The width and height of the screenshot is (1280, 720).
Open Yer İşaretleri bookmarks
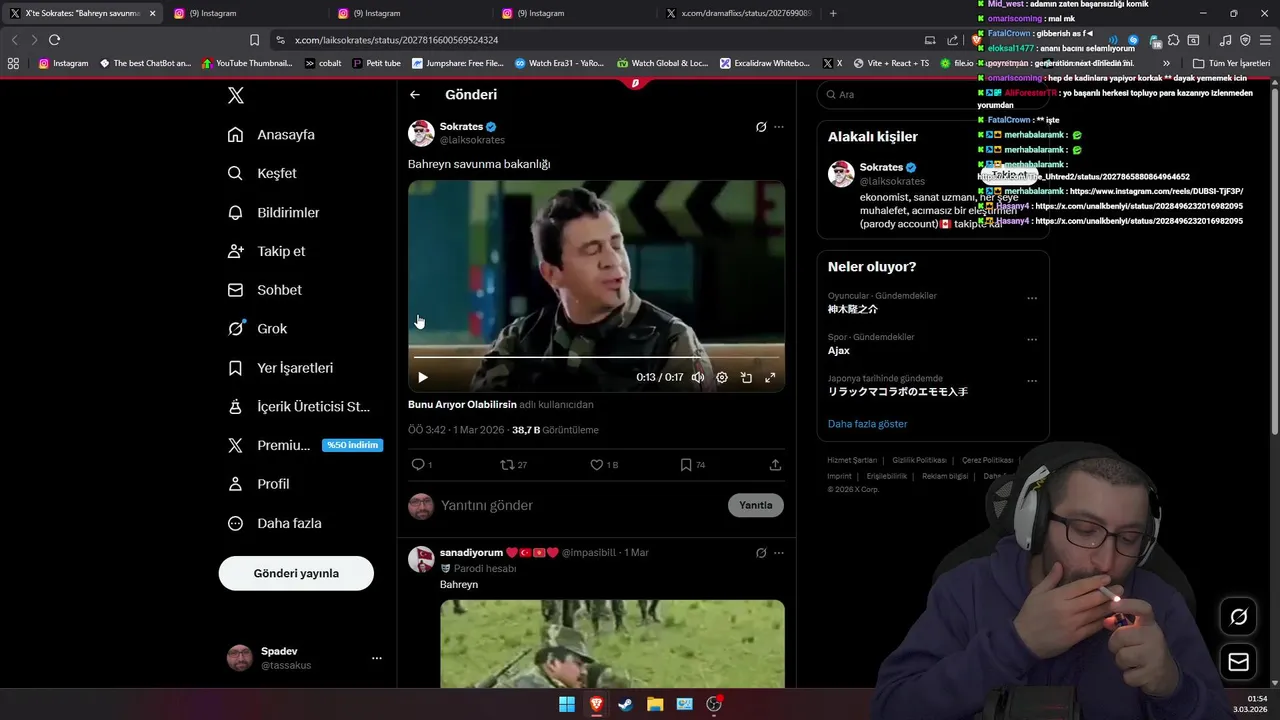(280, 368)
